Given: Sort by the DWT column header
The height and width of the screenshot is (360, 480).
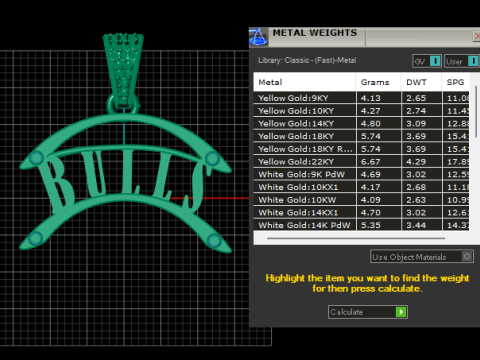Looking at the screenshot, I should [421, 82].
